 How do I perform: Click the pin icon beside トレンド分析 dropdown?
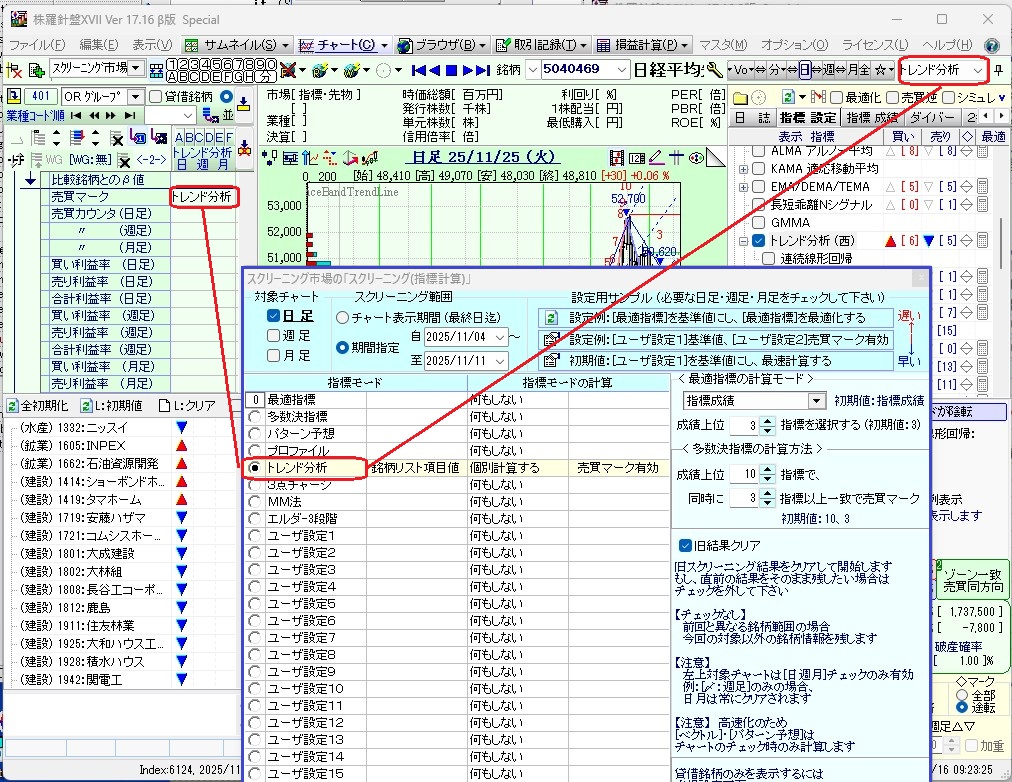point(1000,70)
